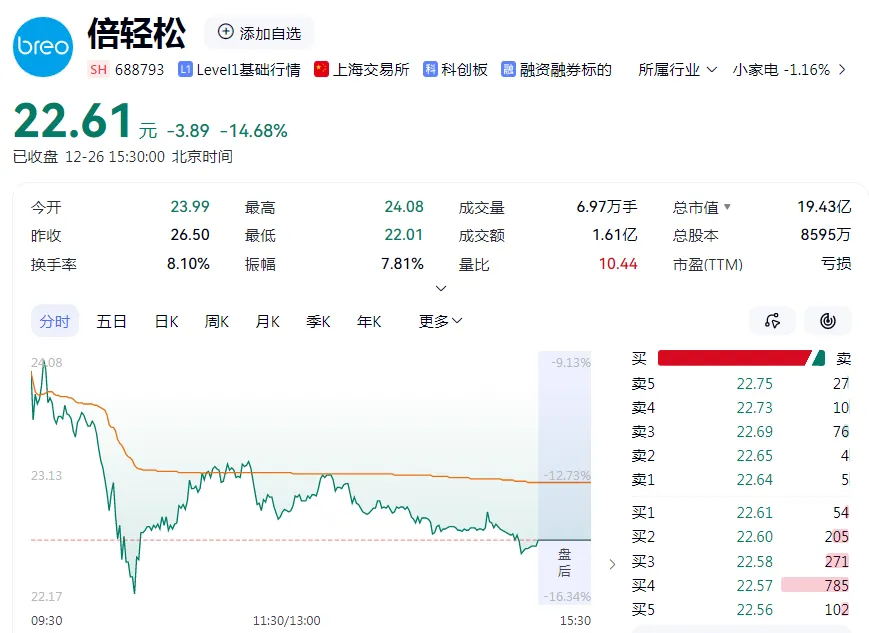Switch to the 五日 chart tab
Image resolution: width=869 pixels, height=633 pixels.
pyautogui.click(x=111, y=321)
